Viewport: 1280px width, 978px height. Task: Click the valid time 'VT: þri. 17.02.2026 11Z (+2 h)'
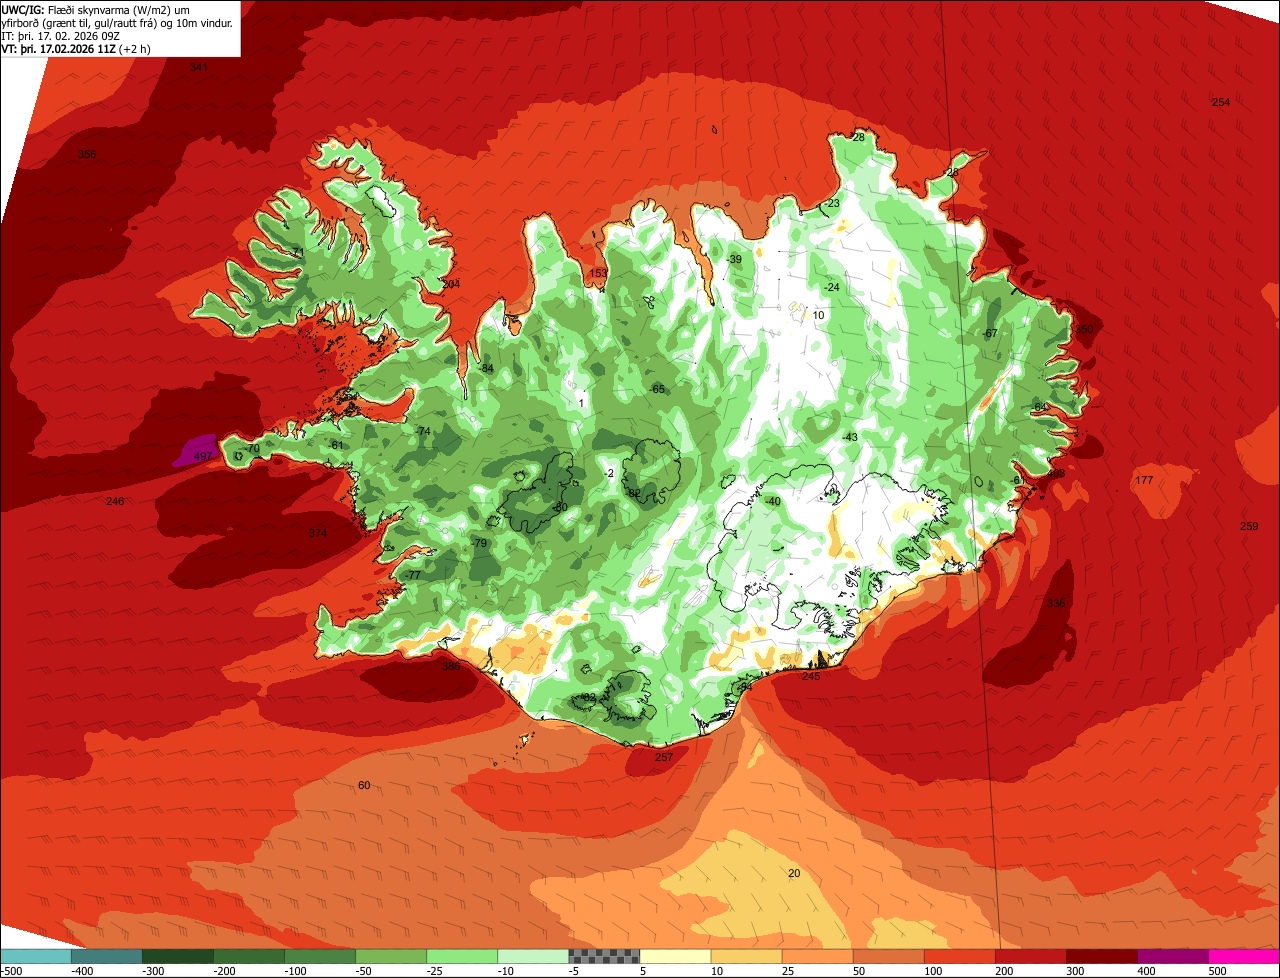[76, 48]
